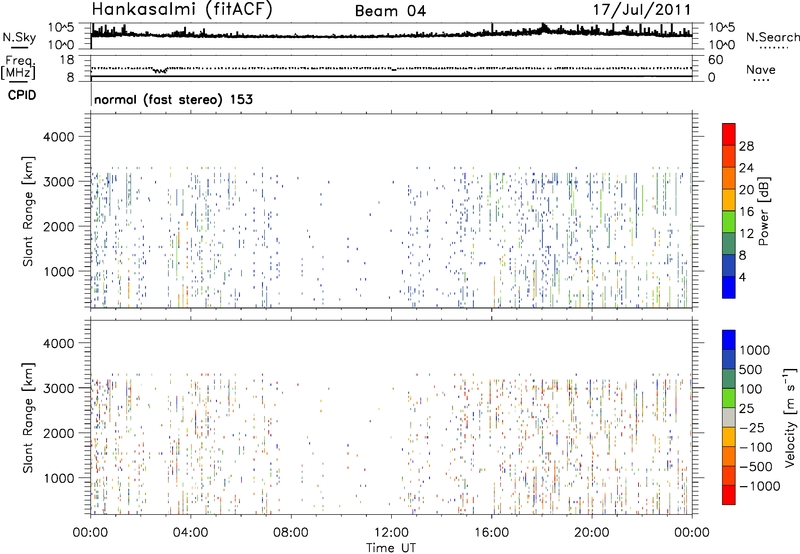This screenshot has height=554, width=800.
Task: Click the red top of power colorbar
Action: point(729,134)
